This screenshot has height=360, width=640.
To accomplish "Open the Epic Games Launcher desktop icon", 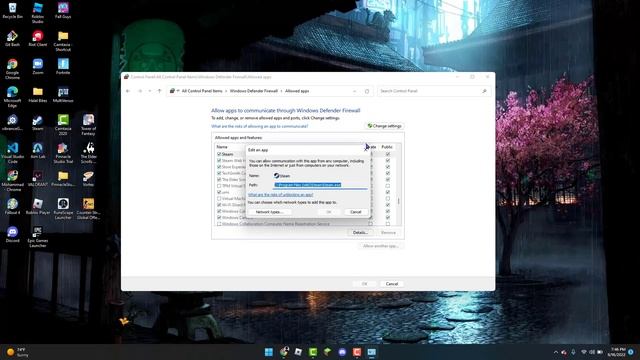I will click(x=38, y=237).
